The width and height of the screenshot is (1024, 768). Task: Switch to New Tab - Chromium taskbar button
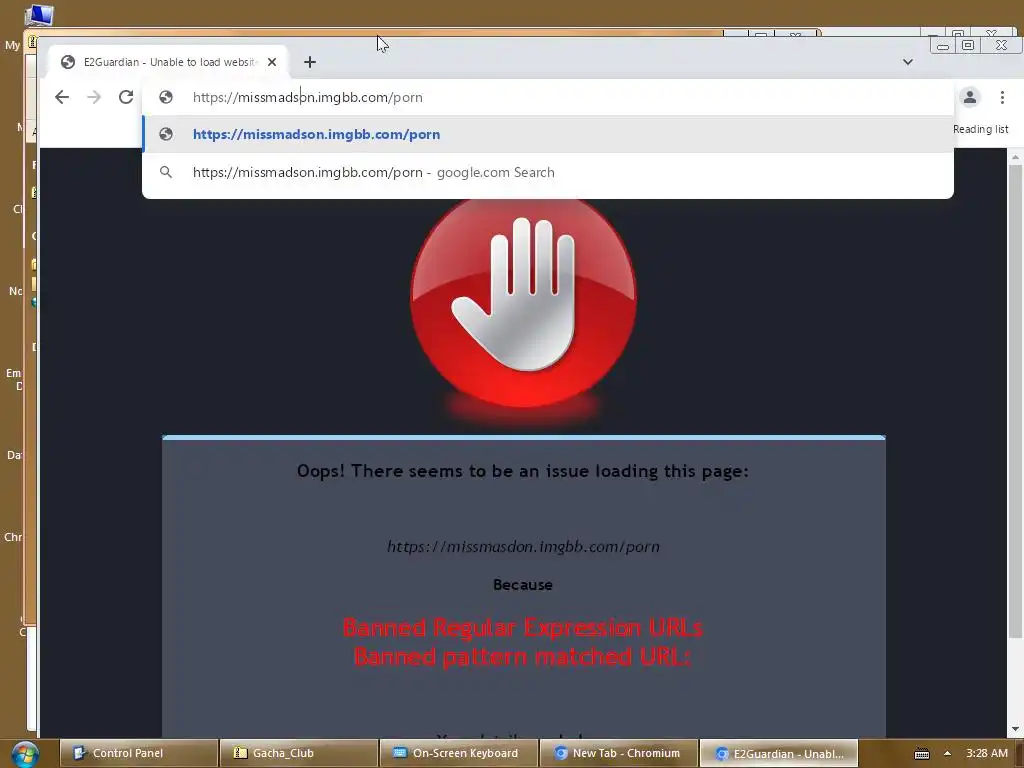coord(618,753)
